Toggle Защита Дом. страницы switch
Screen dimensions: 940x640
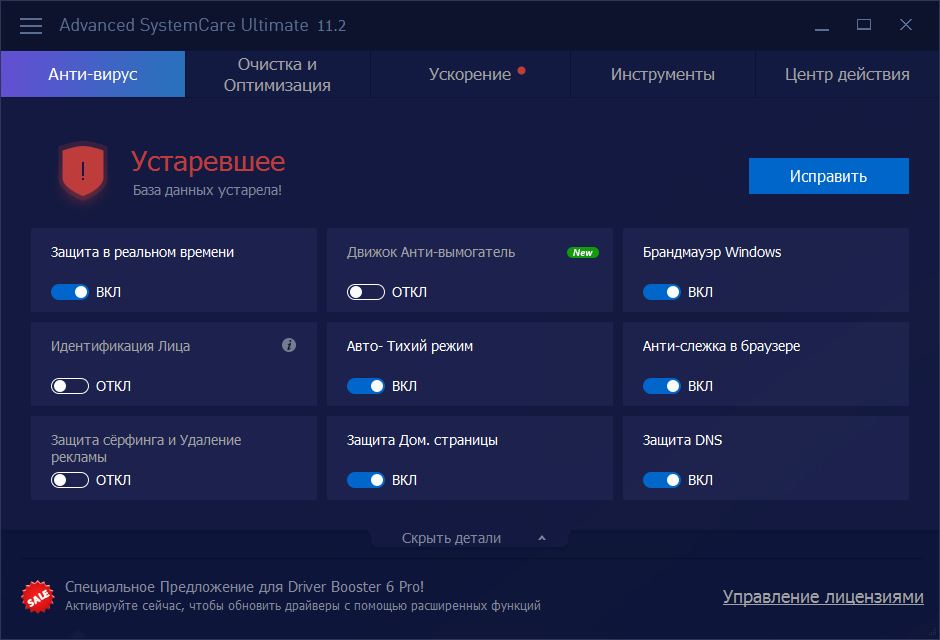point(366,480)
